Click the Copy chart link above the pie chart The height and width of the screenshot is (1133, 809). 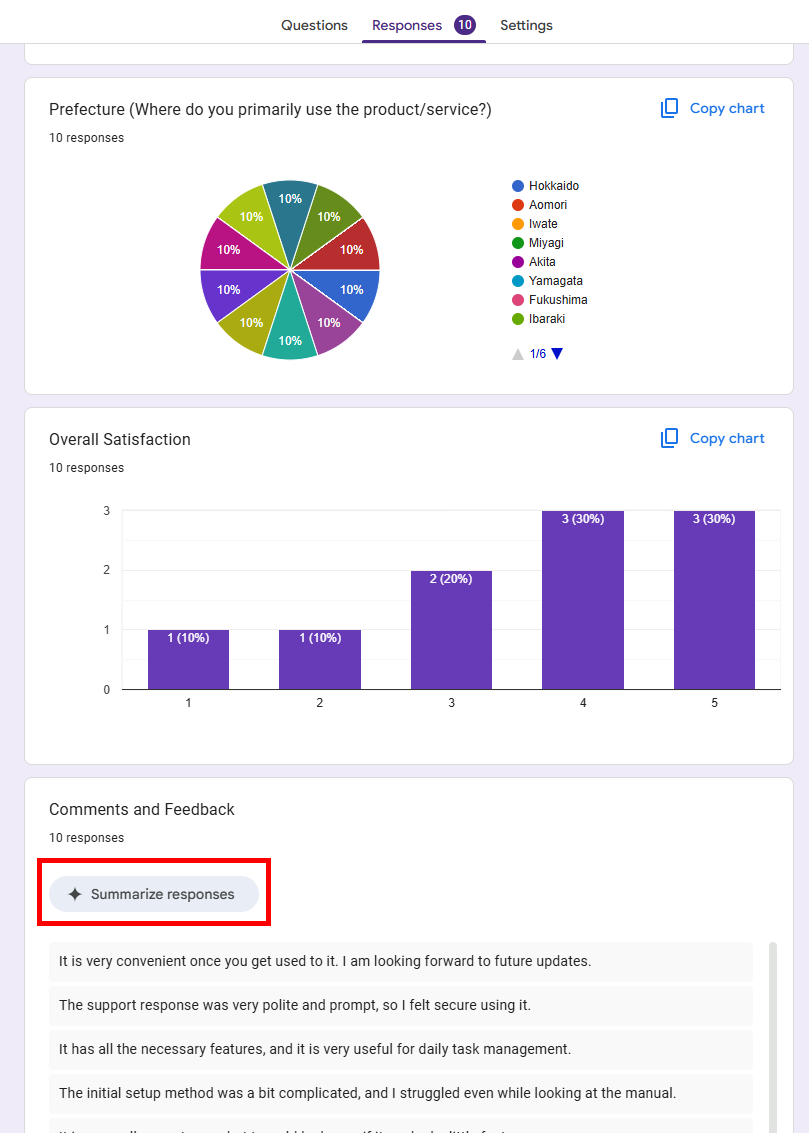point(727,108)
